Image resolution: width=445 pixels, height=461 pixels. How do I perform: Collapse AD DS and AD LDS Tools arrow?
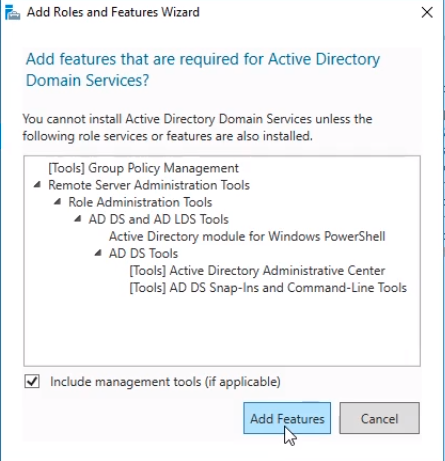pyautogui.click(x=78, y=219)
